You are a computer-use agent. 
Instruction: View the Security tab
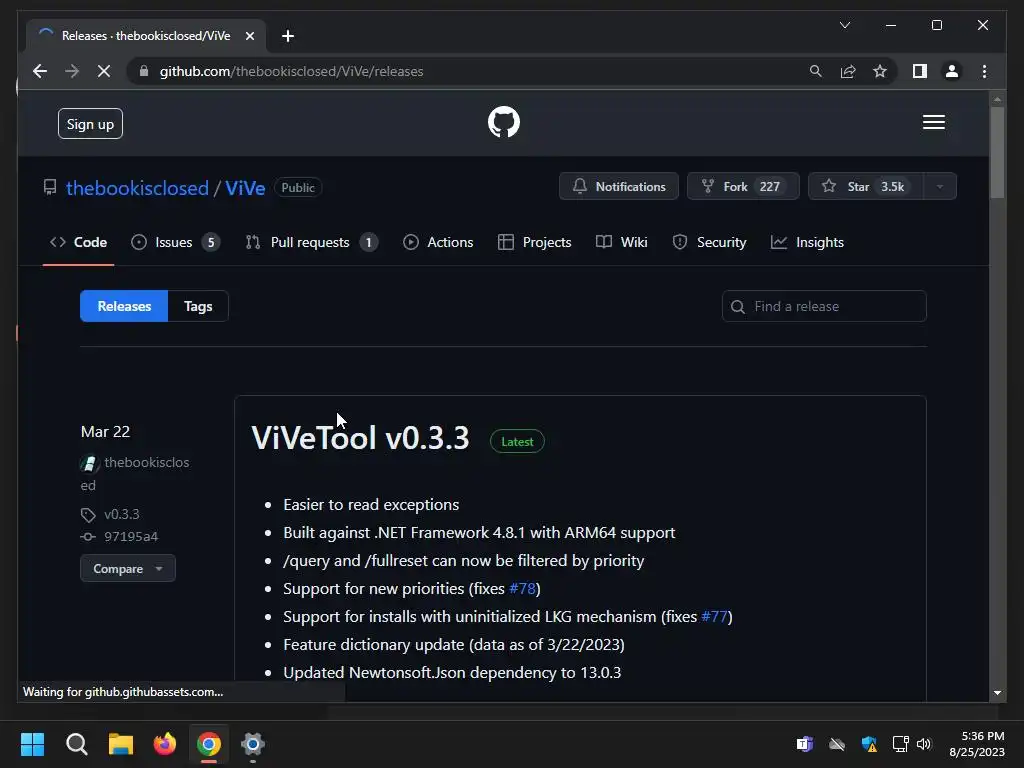click(709, 242)
